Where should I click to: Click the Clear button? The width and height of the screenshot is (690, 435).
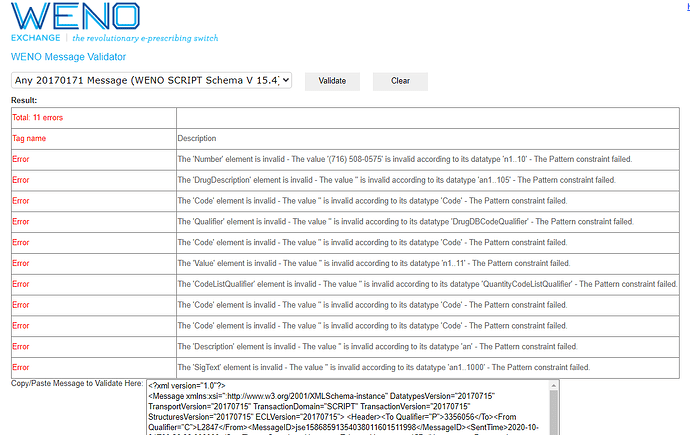coord(400,81)
